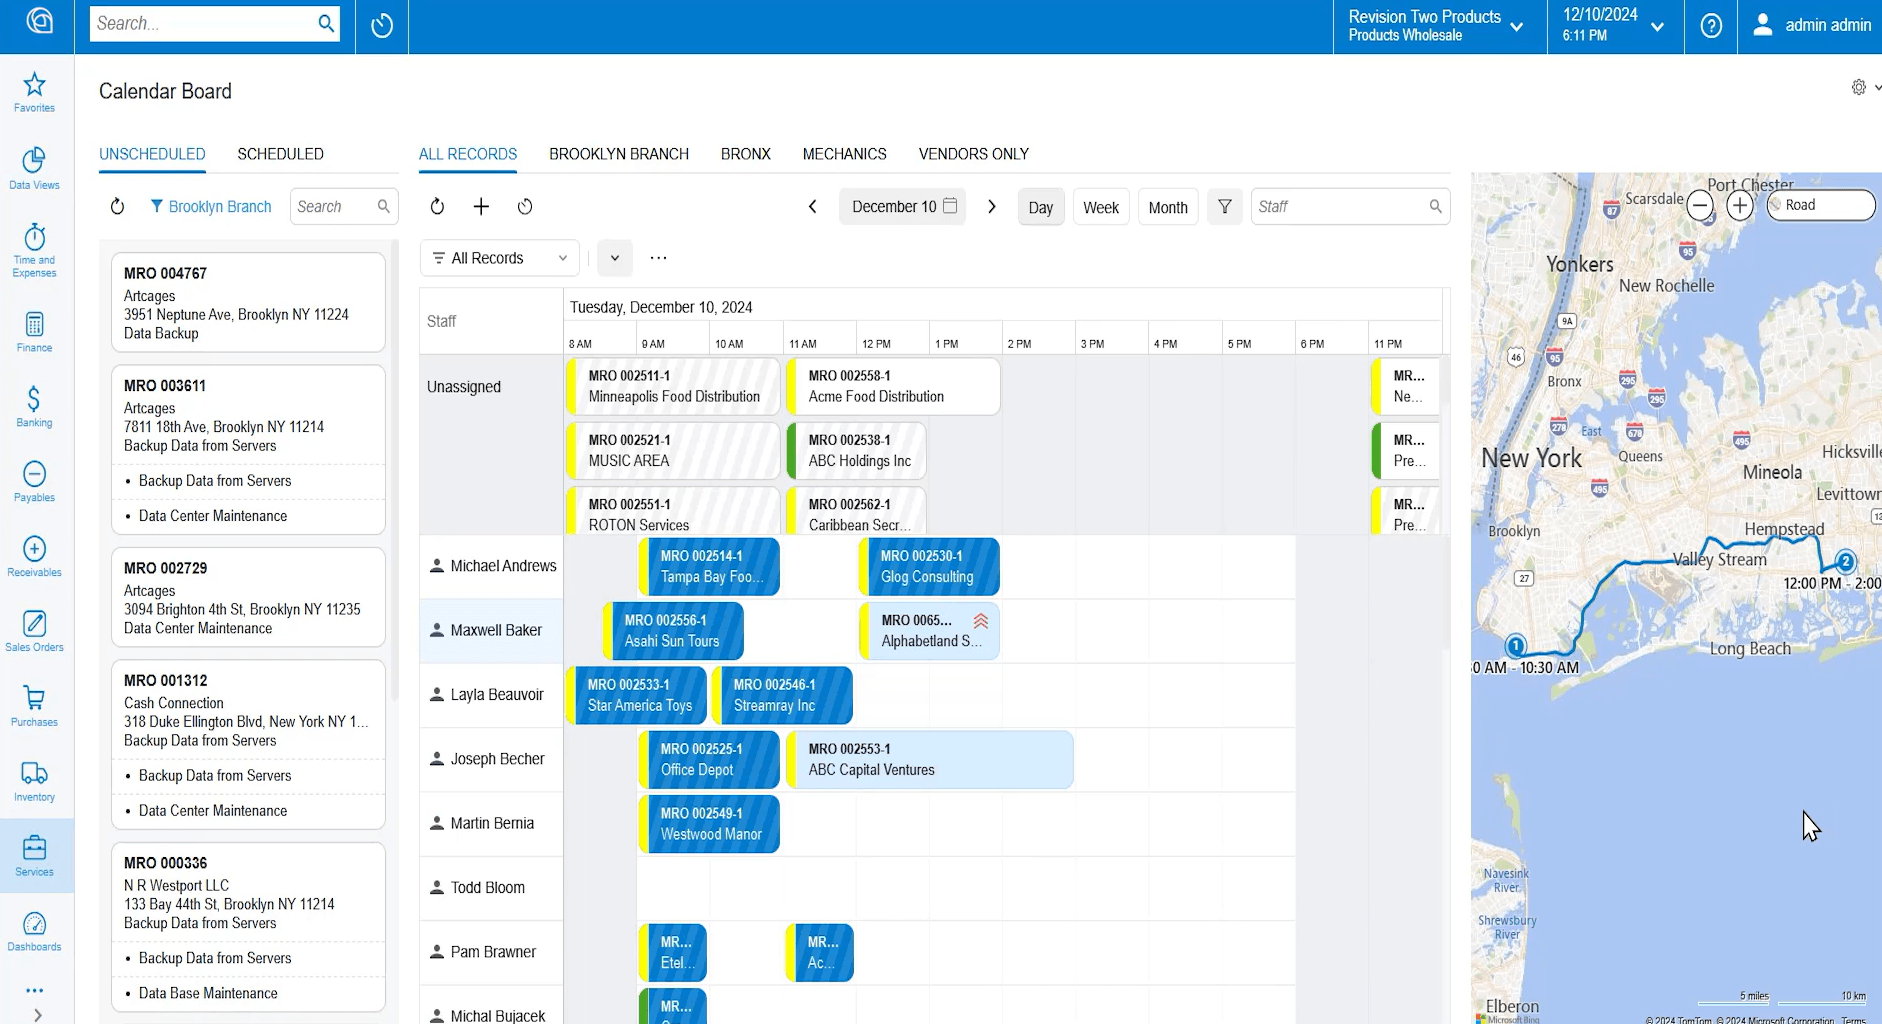The height and width of the screenshot is (1024, 1882).
Task: Advance to the next day with the arrow
Action: [991, 206]
